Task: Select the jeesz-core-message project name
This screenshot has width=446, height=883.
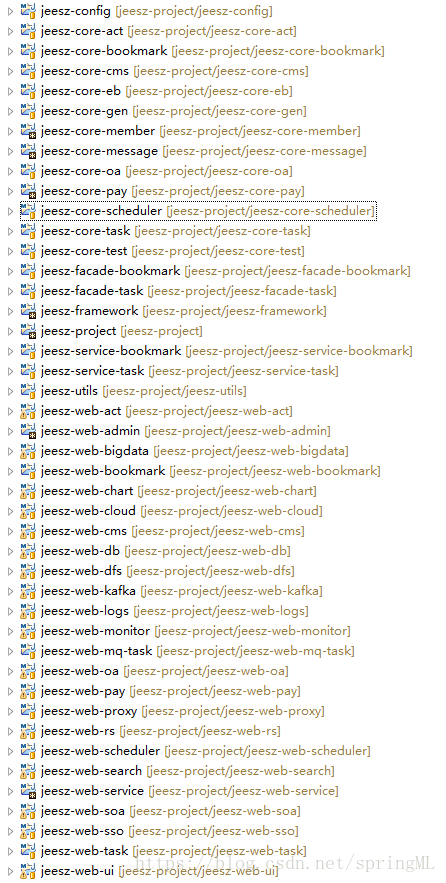Action: [100, 151]
